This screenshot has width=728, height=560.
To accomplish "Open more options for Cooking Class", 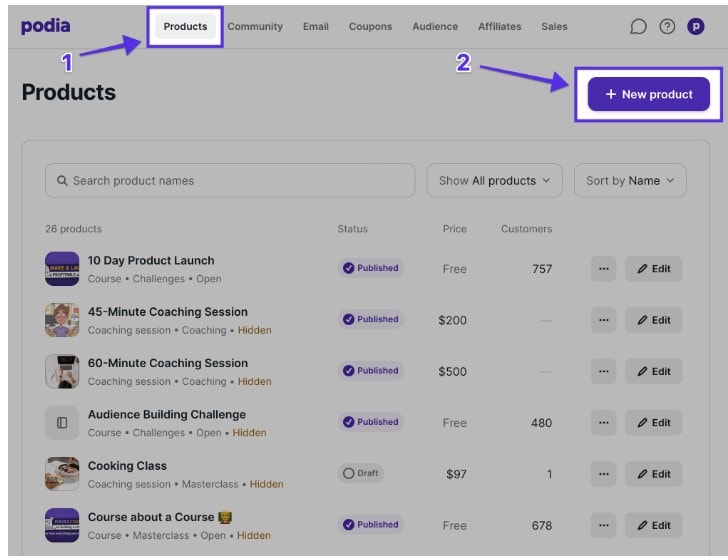I will pyautogui.click(x=603, y=474).
